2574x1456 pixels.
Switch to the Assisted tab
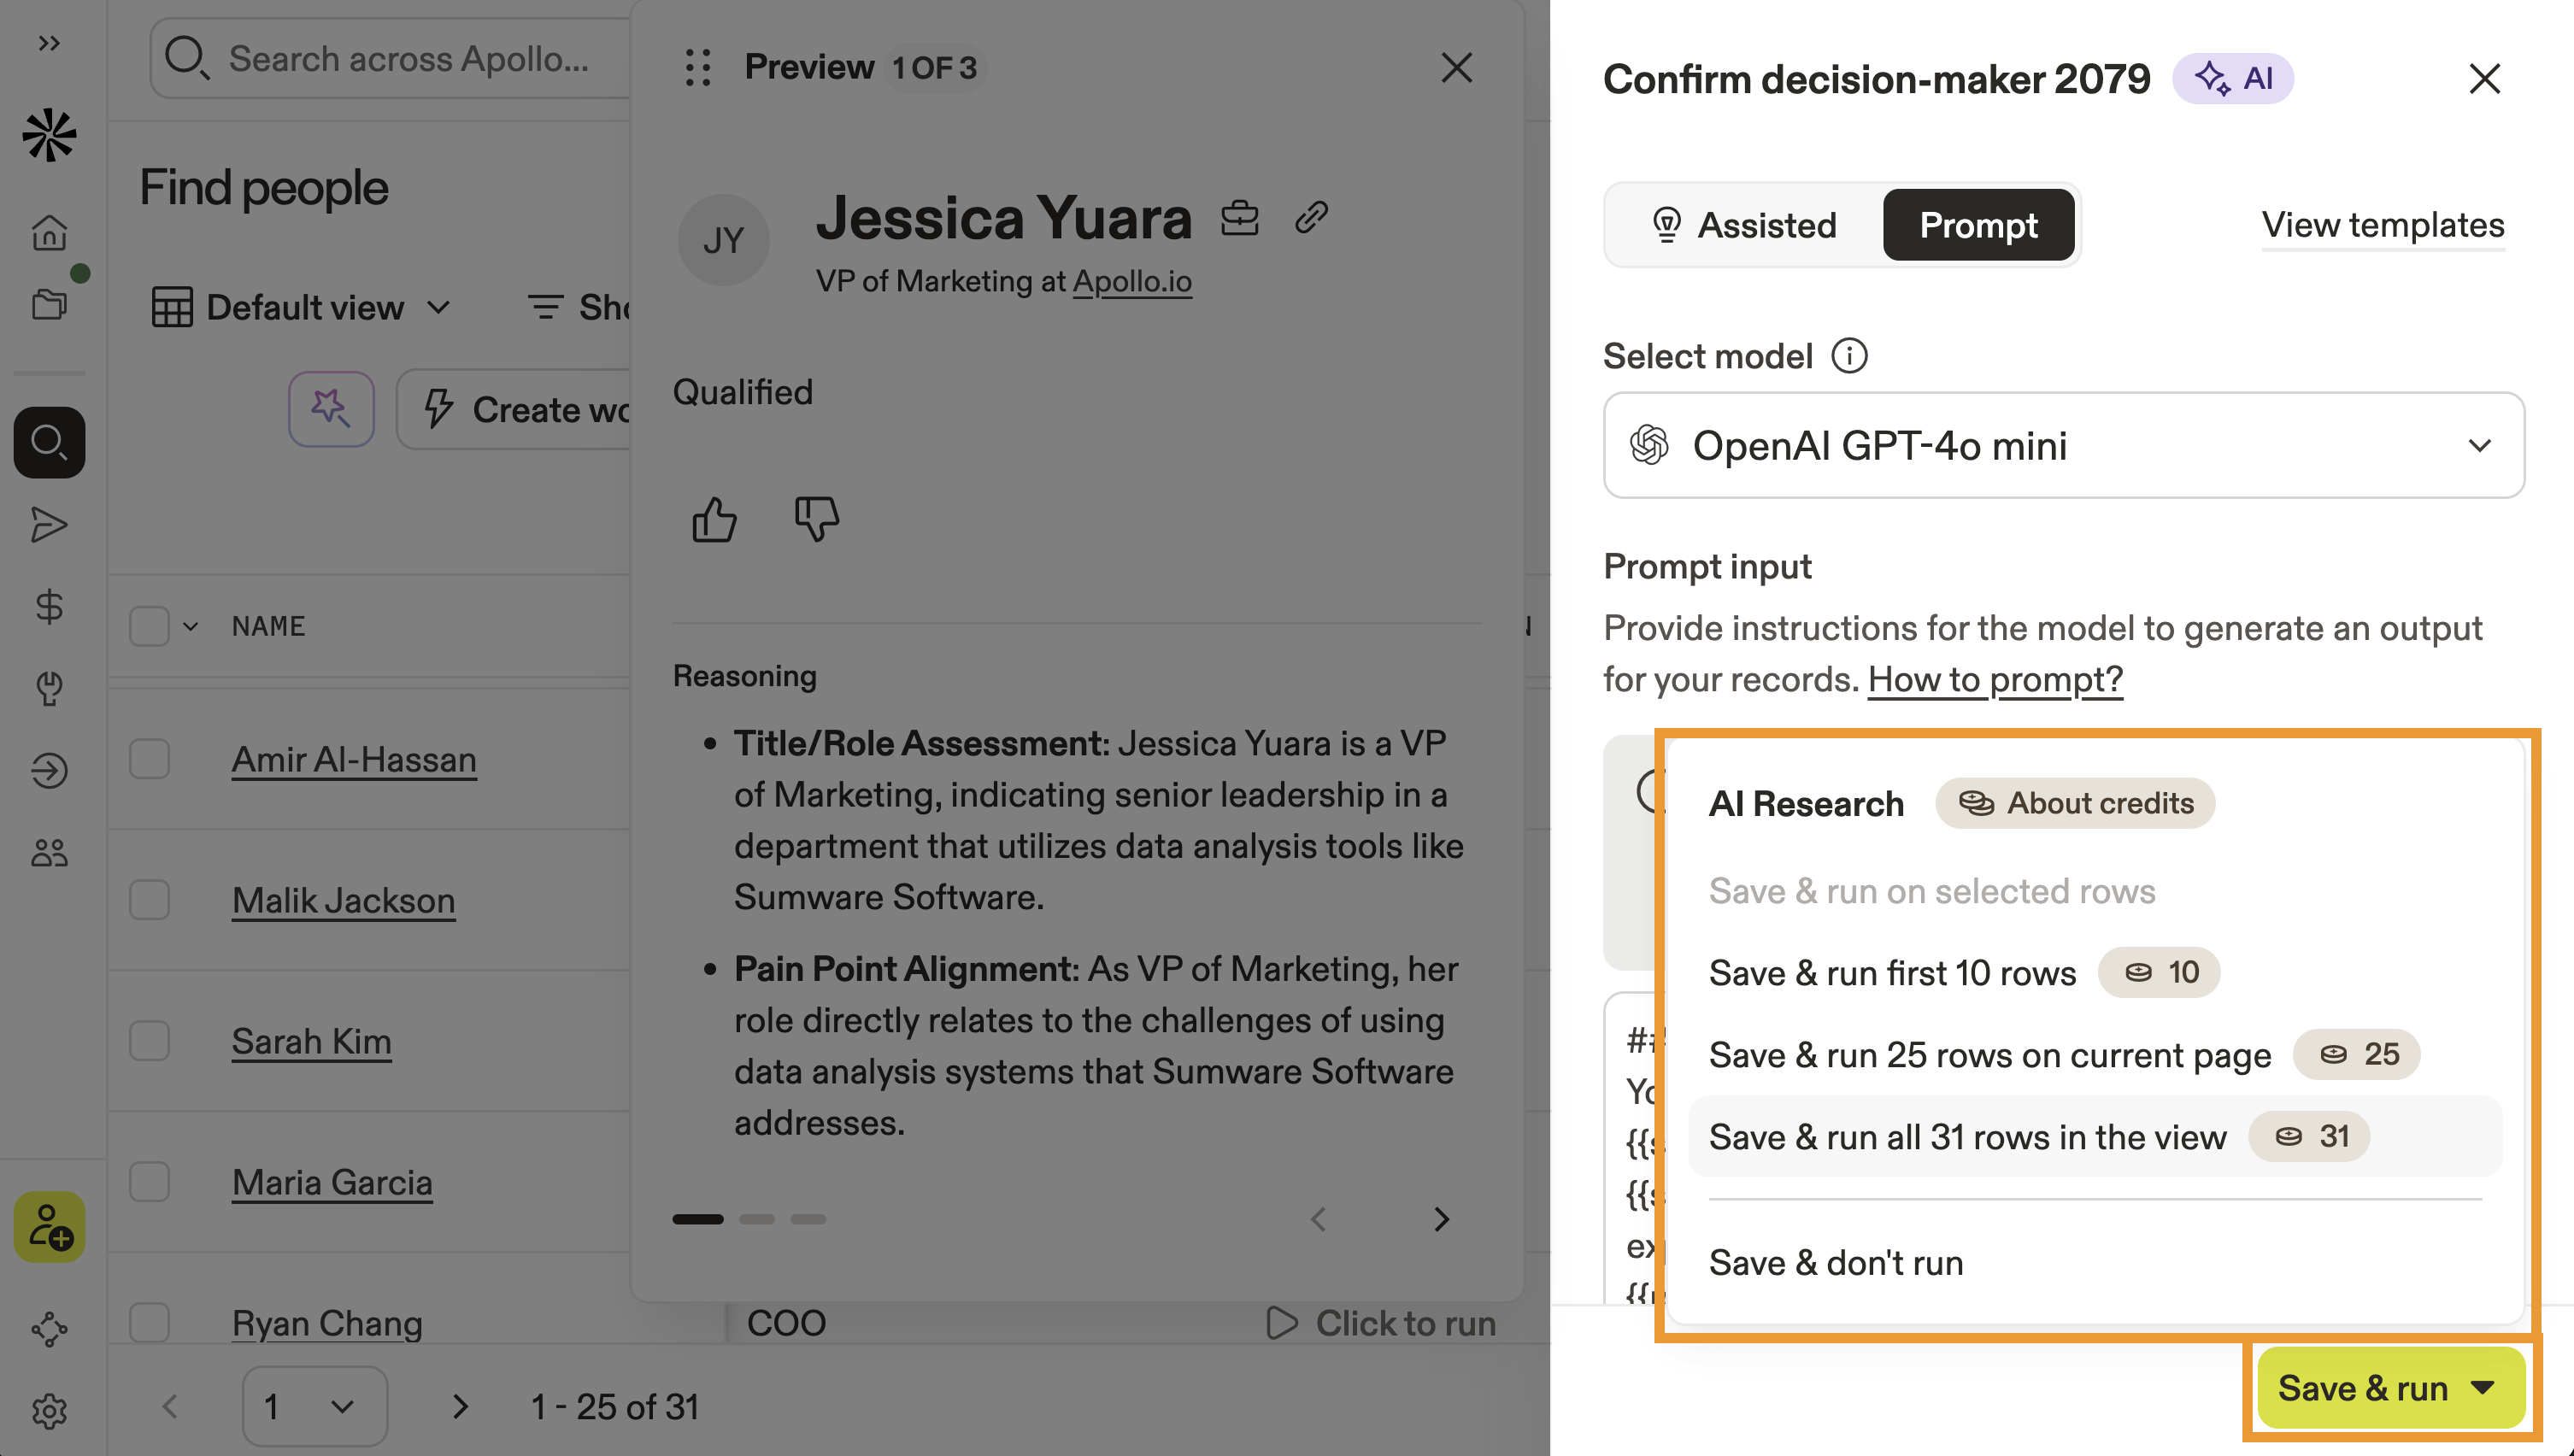pos(1744,225)
